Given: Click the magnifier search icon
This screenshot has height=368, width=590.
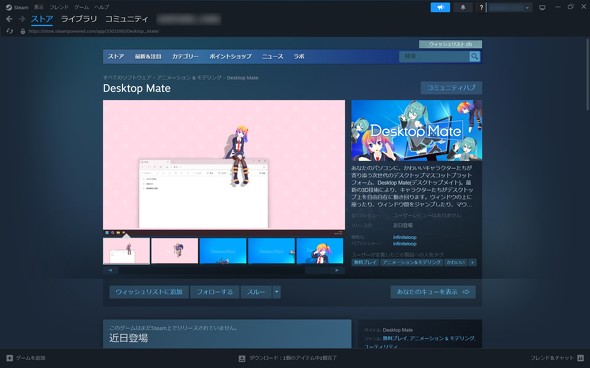Looking at the screenshot, I should pyautogui.click(x=475, y=56).
